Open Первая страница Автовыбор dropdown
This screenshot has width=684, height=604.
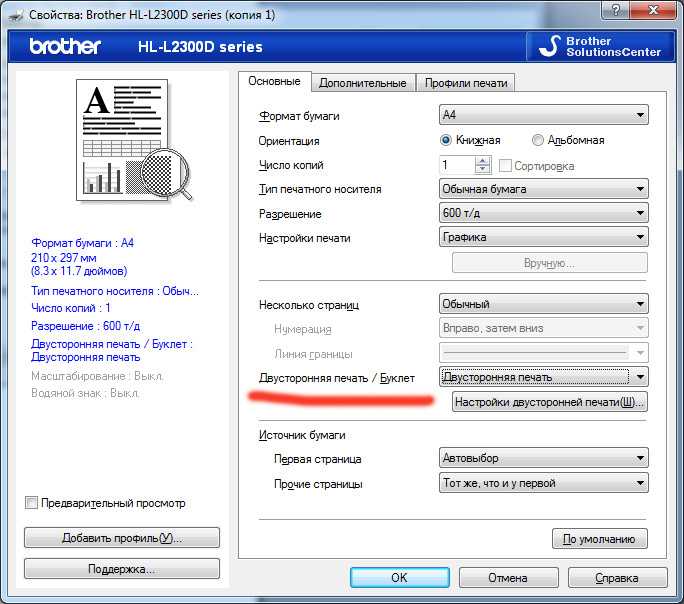[544, 458]
